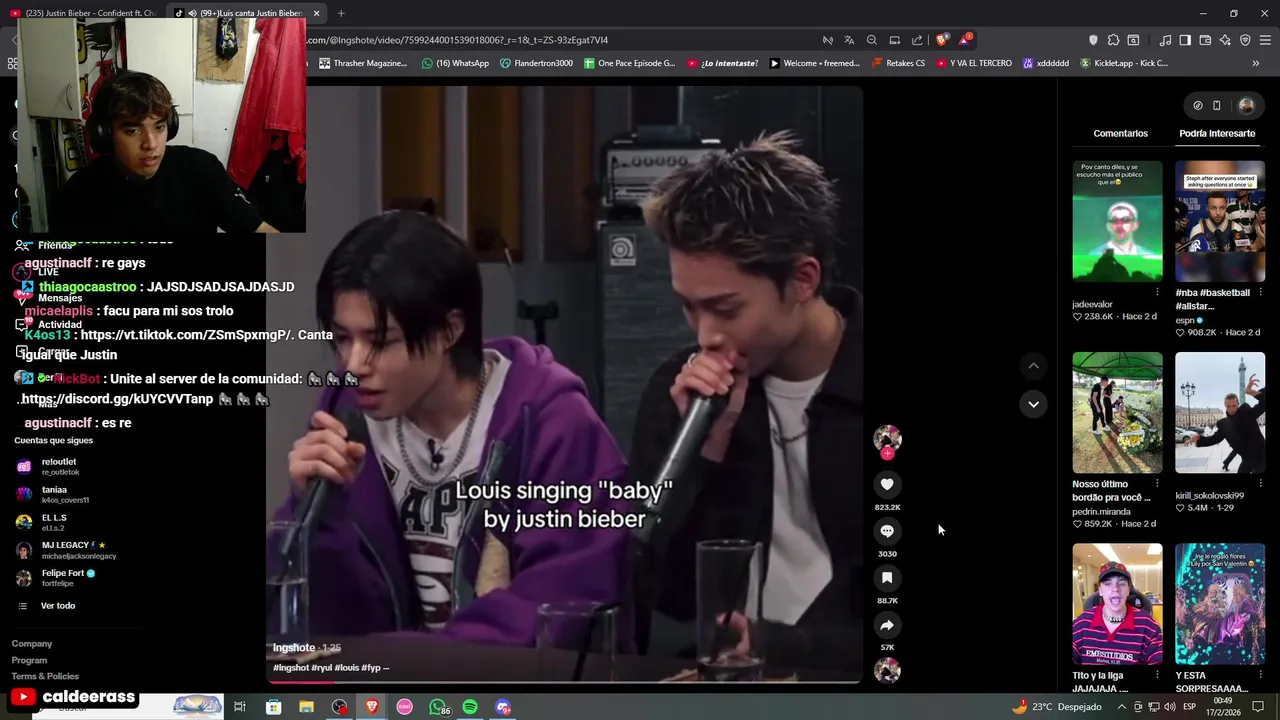The width and height of the screenshot is (1280, 720).
Task: Open options menu for the kirill_sokolovski99 video
Action: click(x=1260, y=484)
